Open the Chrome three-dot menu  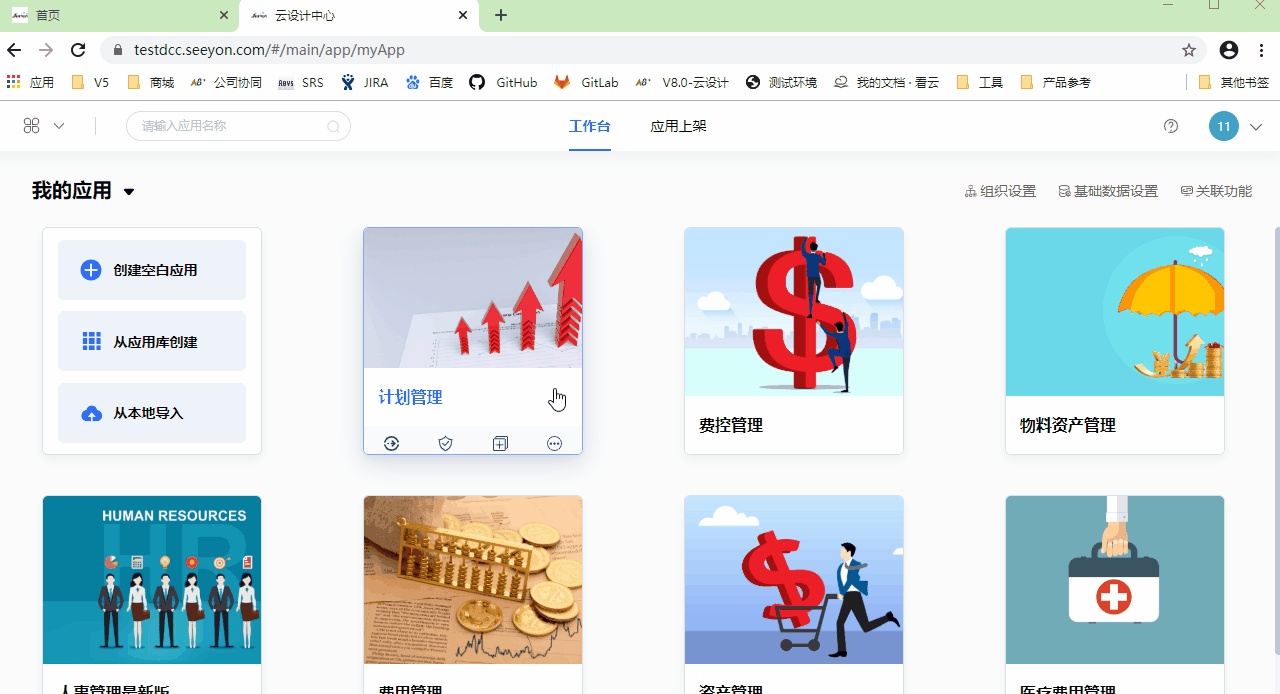tap(1262, 50)
